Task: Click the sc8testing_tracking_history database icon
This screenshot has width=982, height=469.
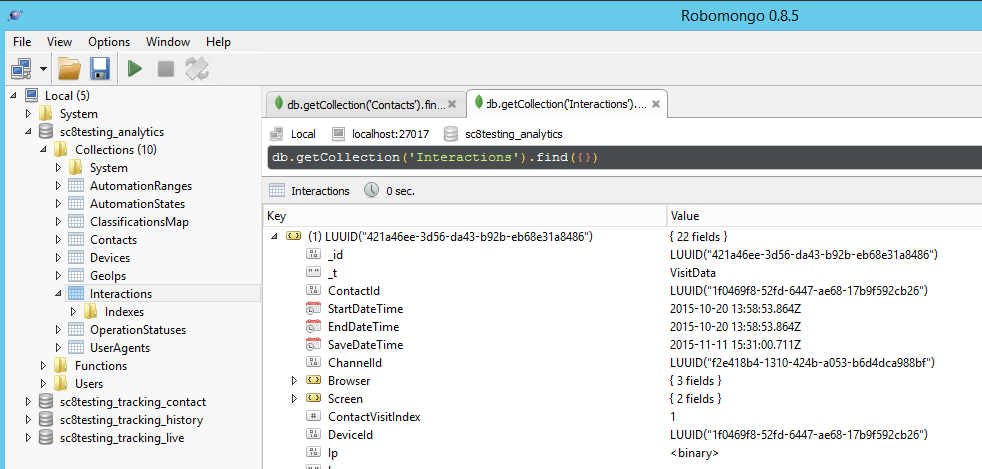Action: [x=46, y=420]
